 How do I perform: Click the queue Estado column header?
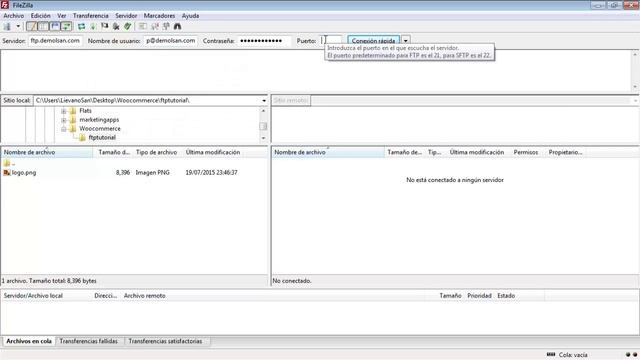tap(519, 296)
